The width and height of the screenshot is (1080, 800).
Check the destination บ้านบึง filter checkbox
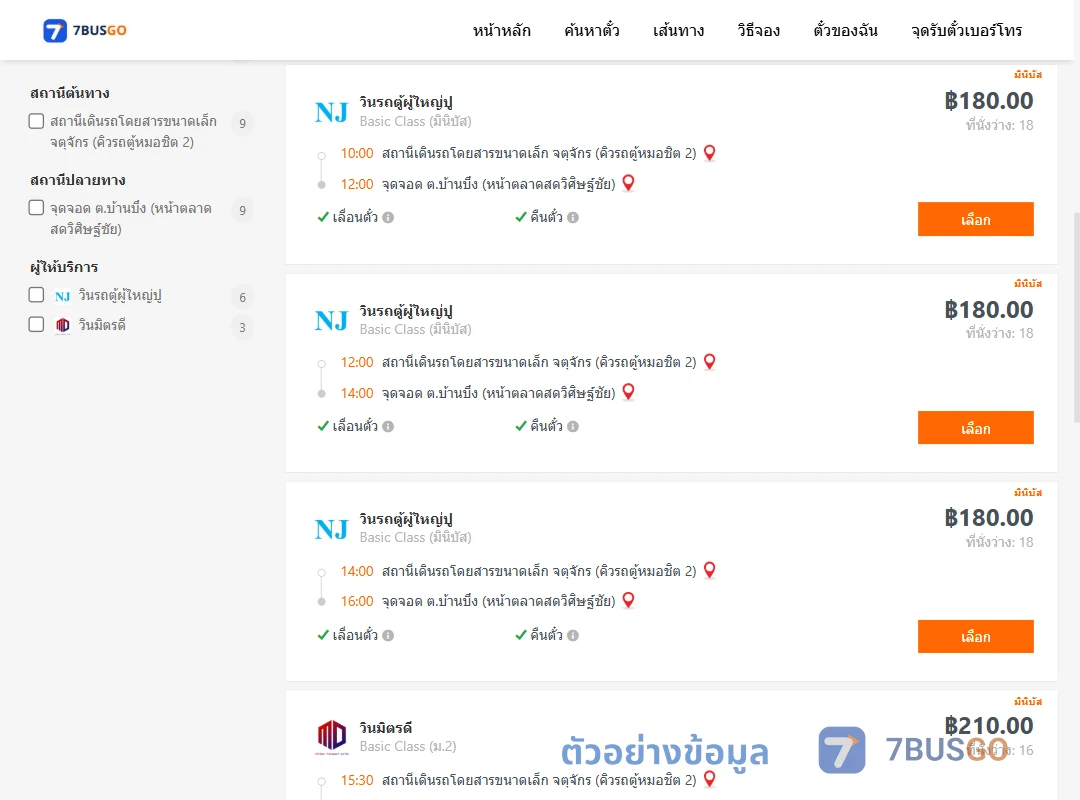click(37, 208)
